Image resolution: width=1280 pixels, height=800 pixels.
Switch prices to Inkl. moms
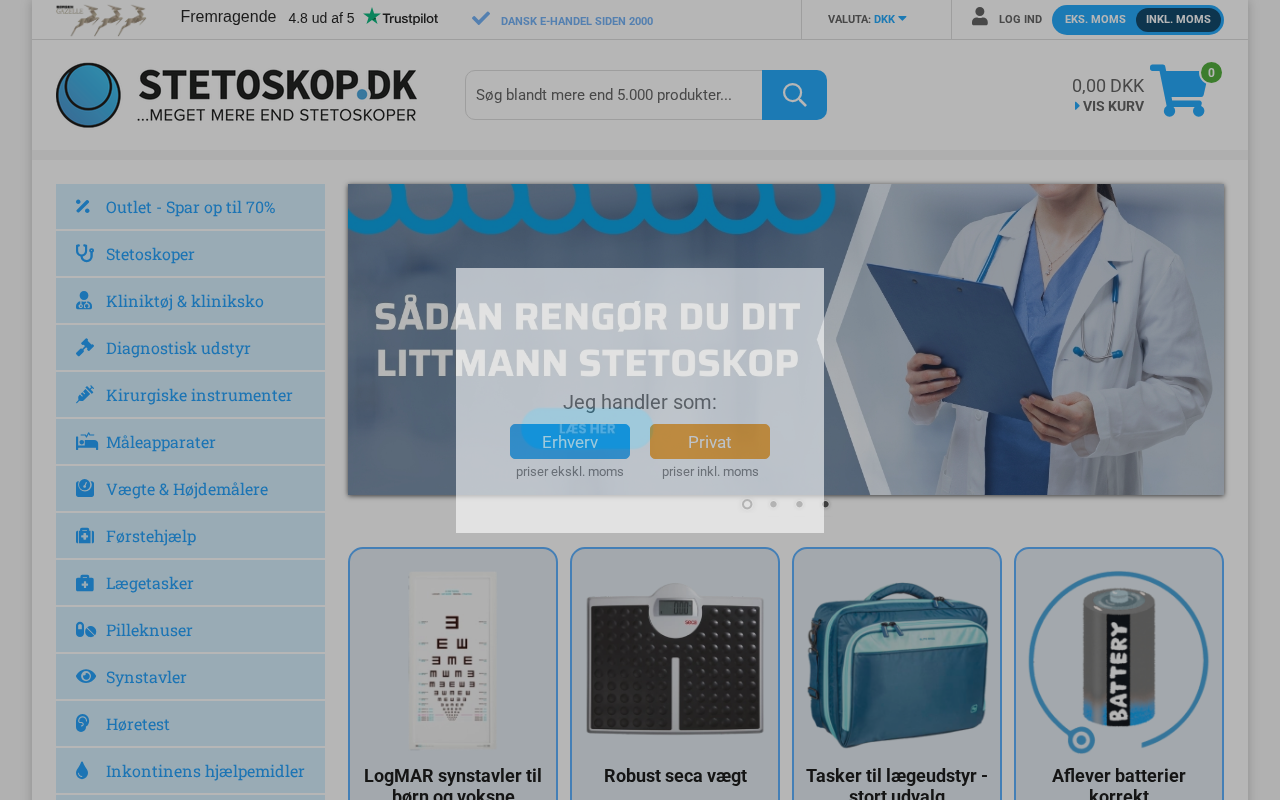(x=1178, y=20)
